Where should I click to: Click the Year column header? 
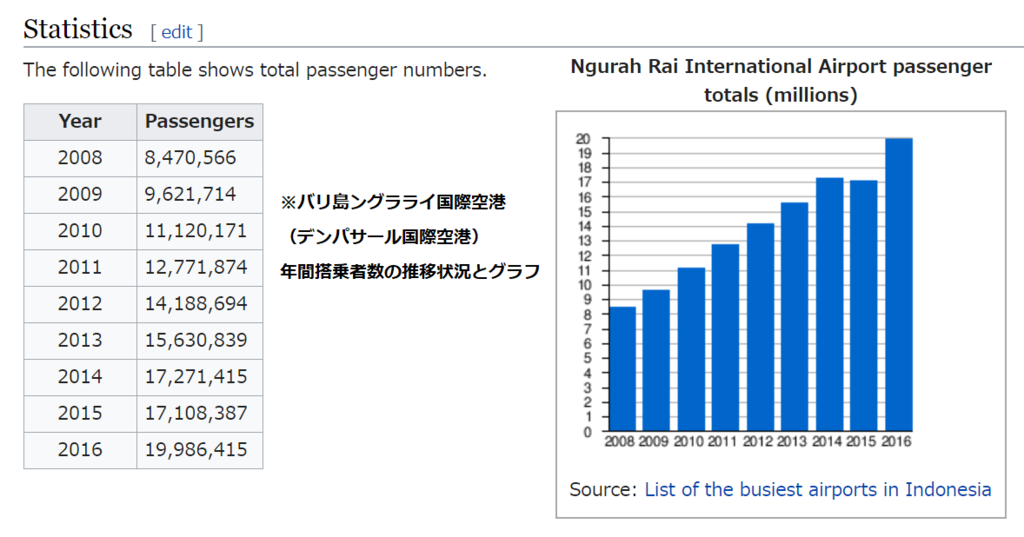pyautogui.click(x=80, y=122)
